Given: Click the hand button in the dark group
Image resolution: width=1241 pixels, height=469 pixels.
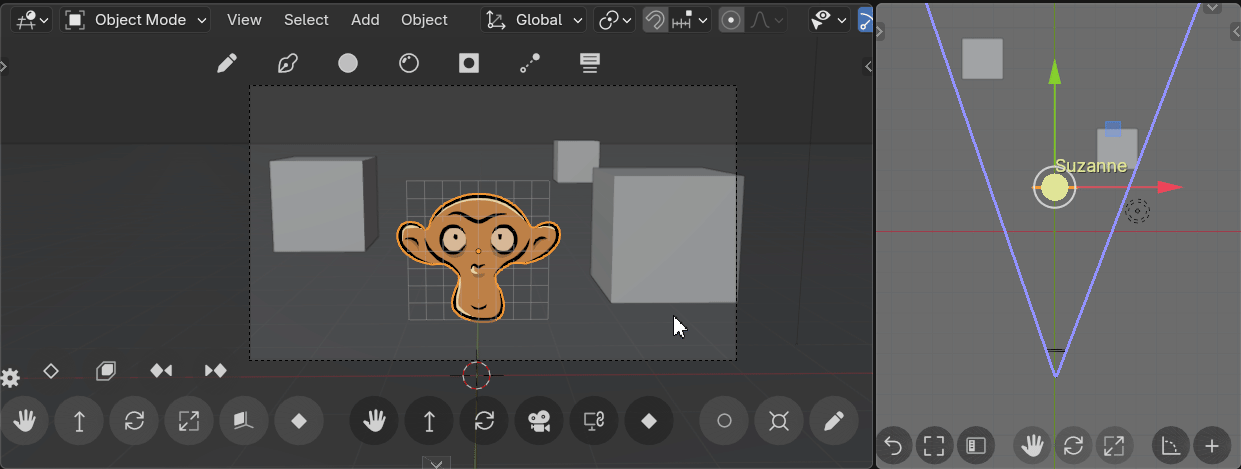Looking at the screenshot, I should [x=374, y=421].
